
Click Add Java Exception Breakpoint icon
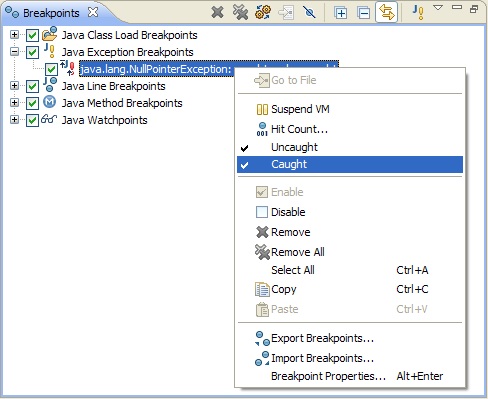pos(418,12)
